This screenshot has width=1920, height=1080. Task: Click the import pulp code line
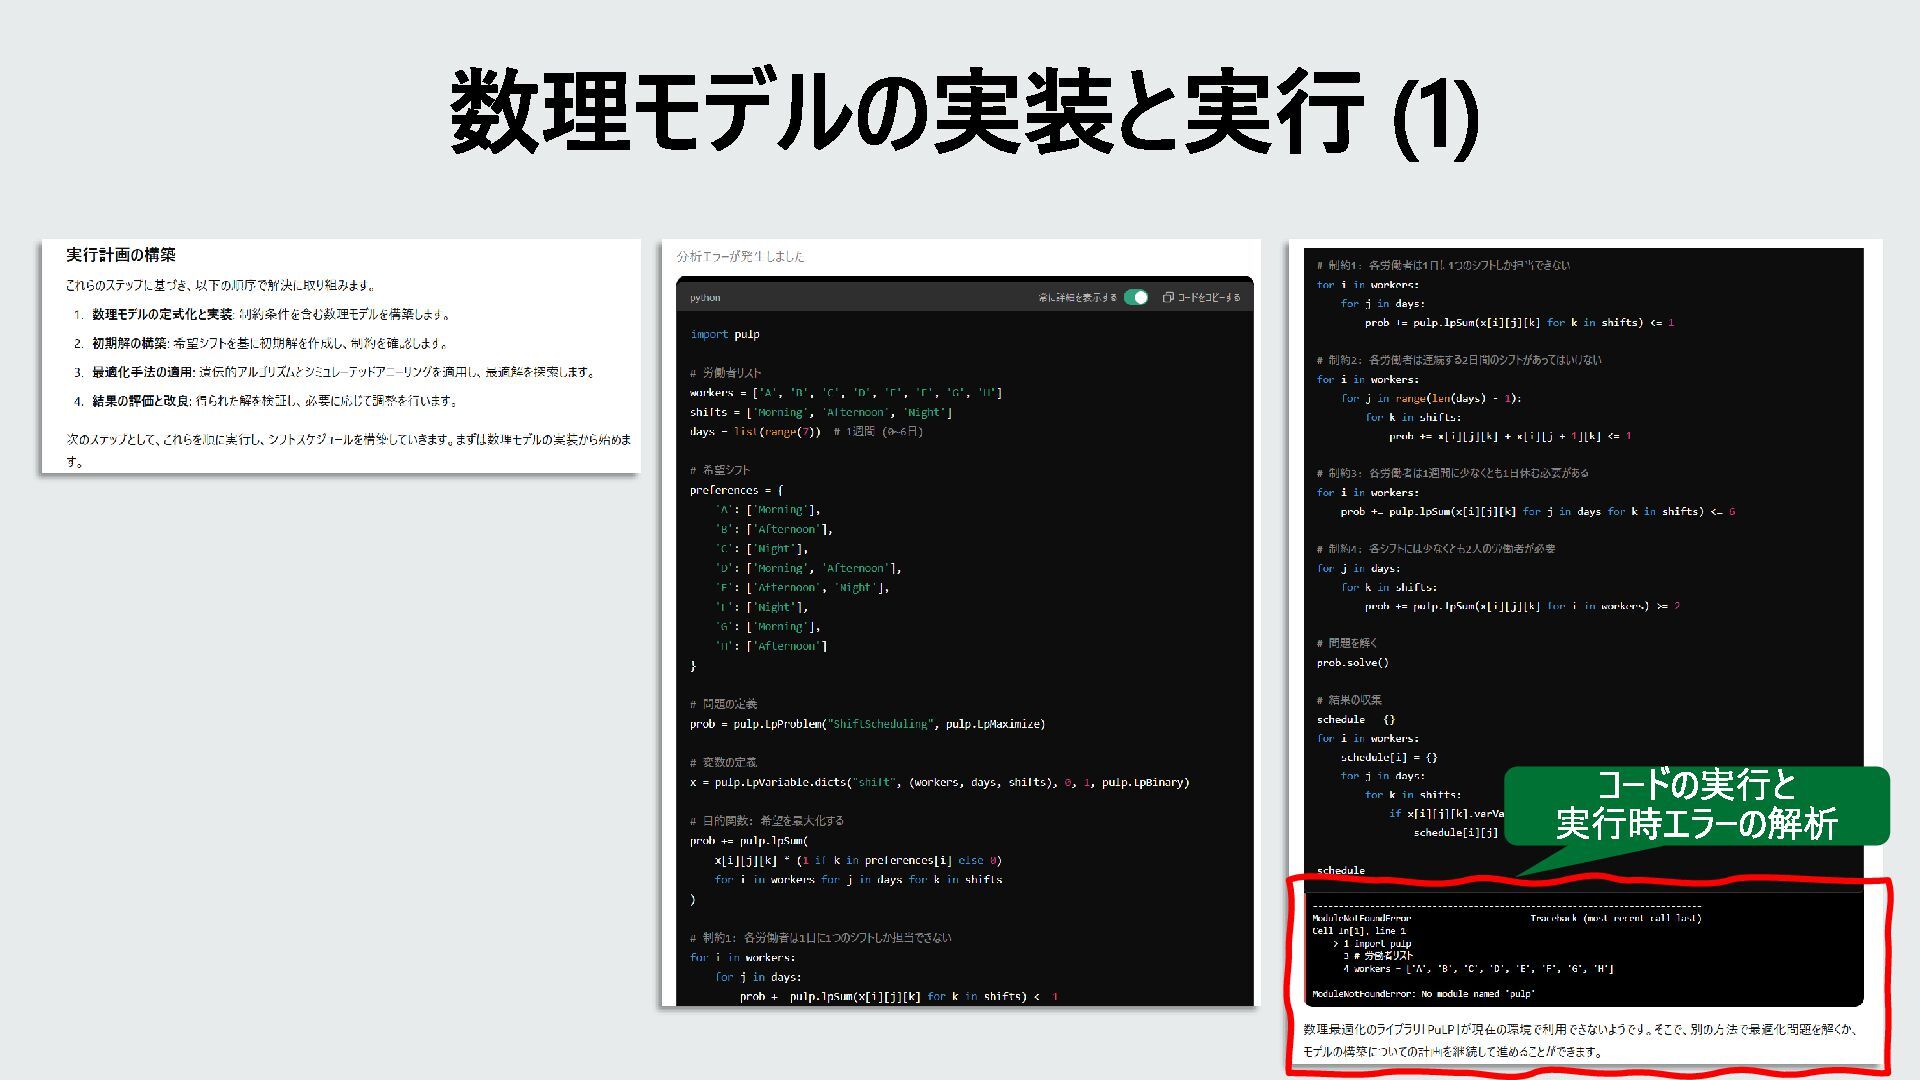coord(725,334)
